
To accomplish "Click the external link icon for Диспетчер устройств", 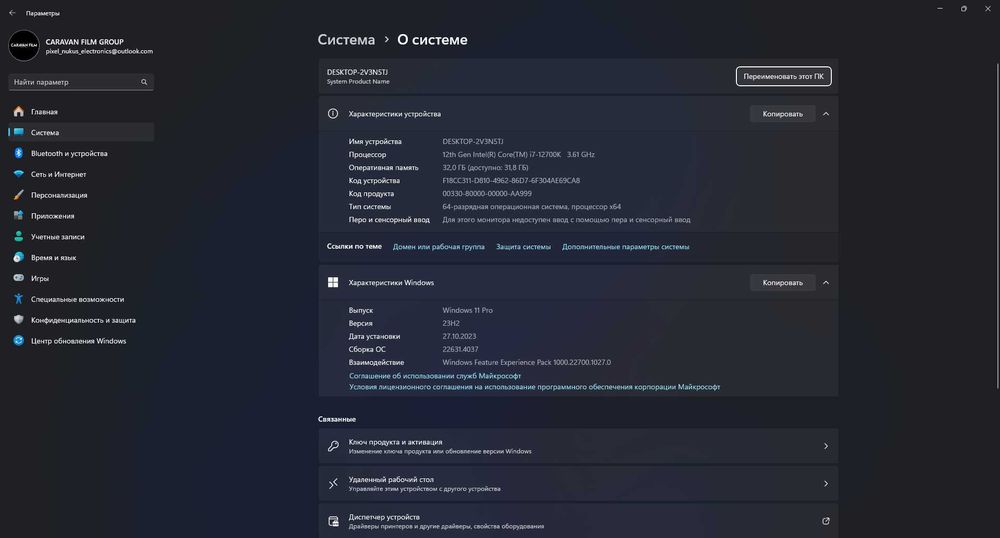I will (x=826, y=521).
